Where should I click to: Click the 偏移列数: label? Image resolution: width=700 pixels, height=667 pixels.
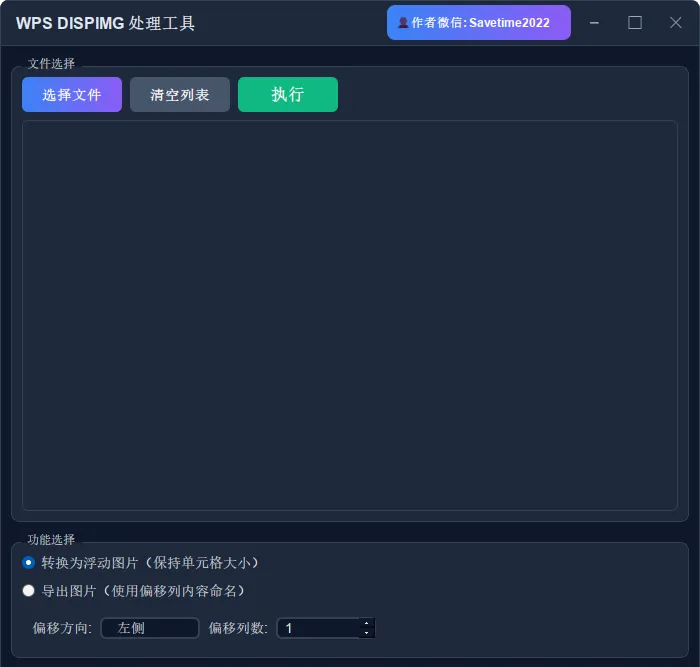pyautogui.click(x=238, y=628)
